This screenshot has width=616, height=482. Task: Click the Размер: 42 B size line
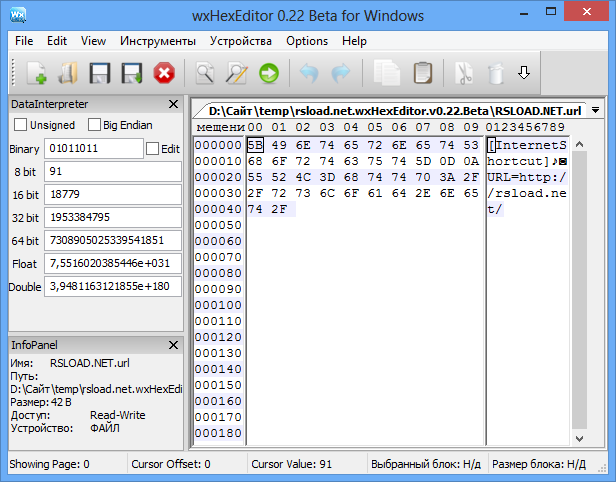click(x=41, y=402)
